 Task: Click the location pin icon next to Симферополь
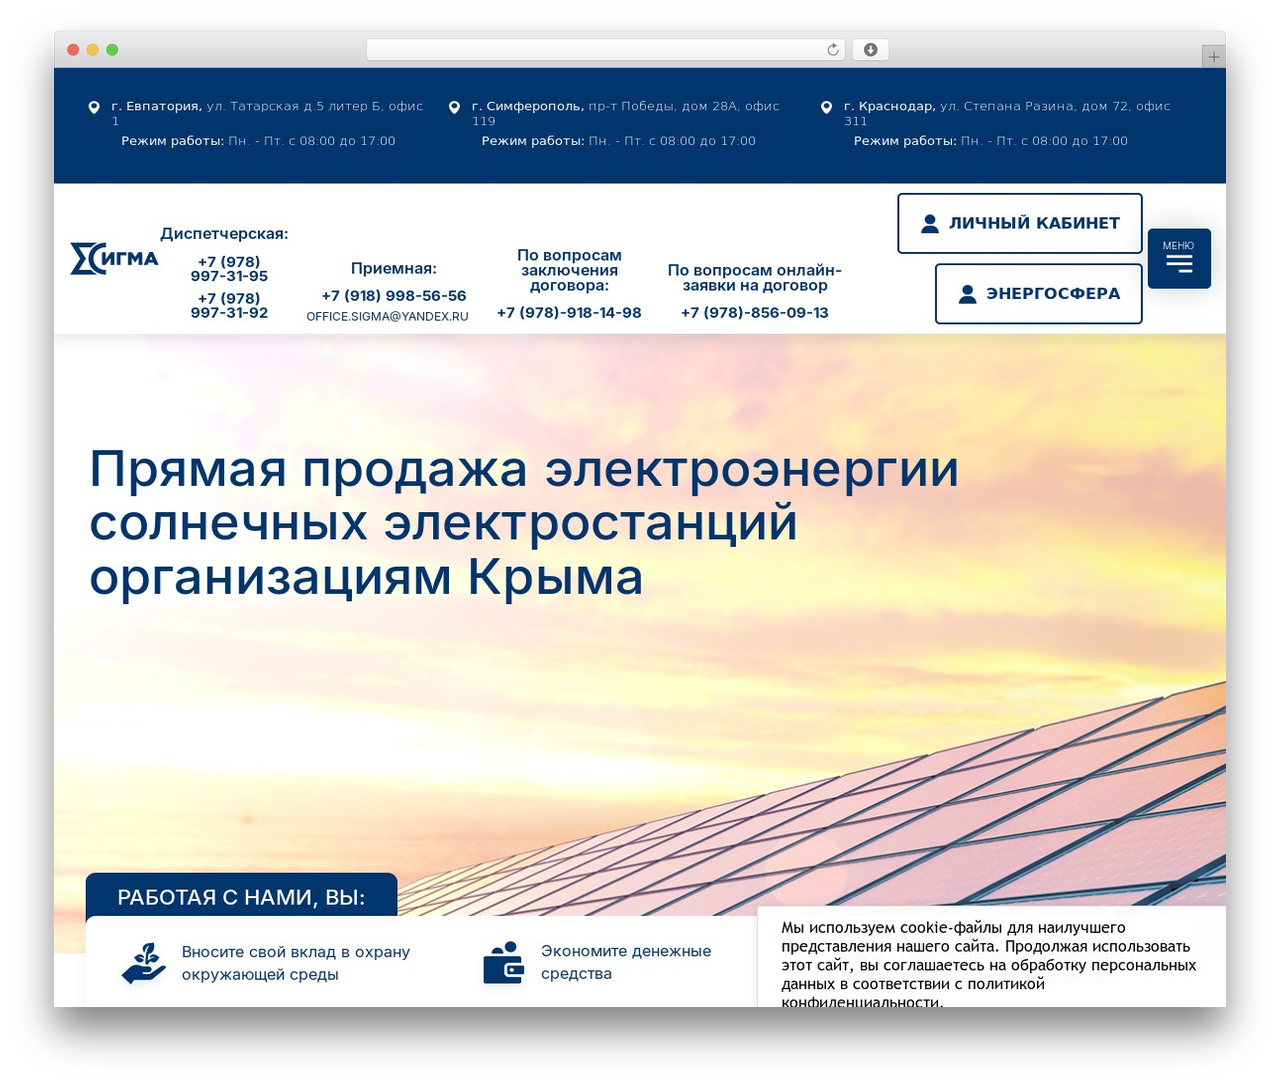(x=454, y=107)
